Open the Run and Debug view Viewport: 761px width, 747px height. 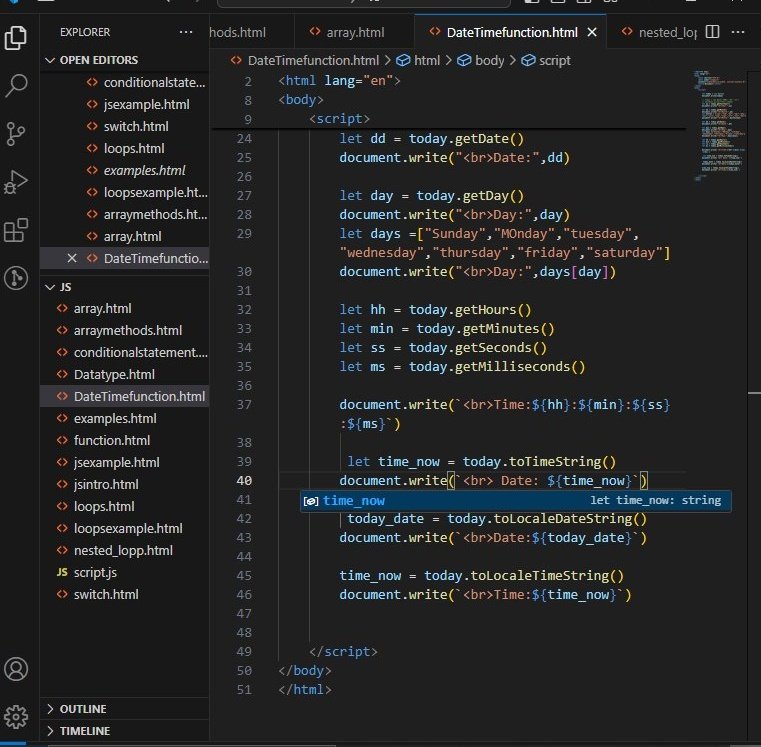16,182
